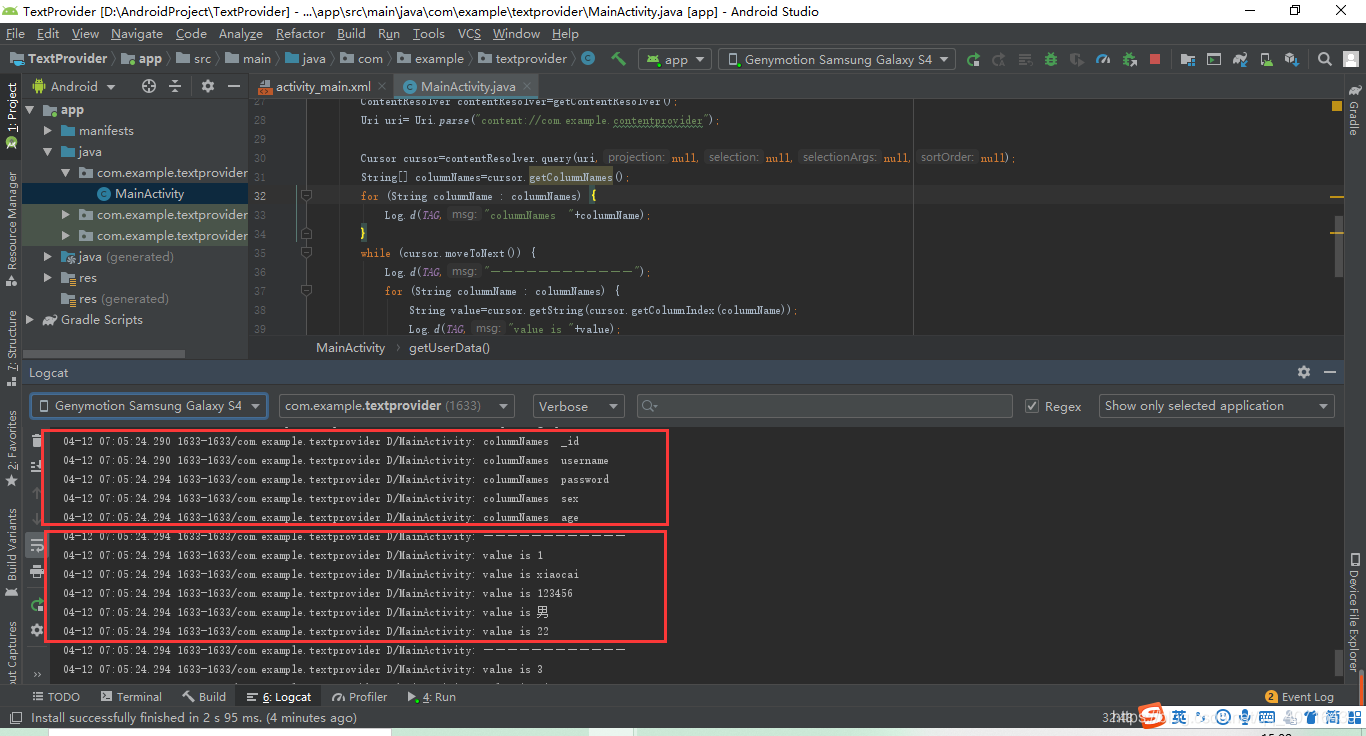Click the Make Project hammer icon
Image resolution: width=1366 pixels, height=736 pixels.
[x=619, y=59]
